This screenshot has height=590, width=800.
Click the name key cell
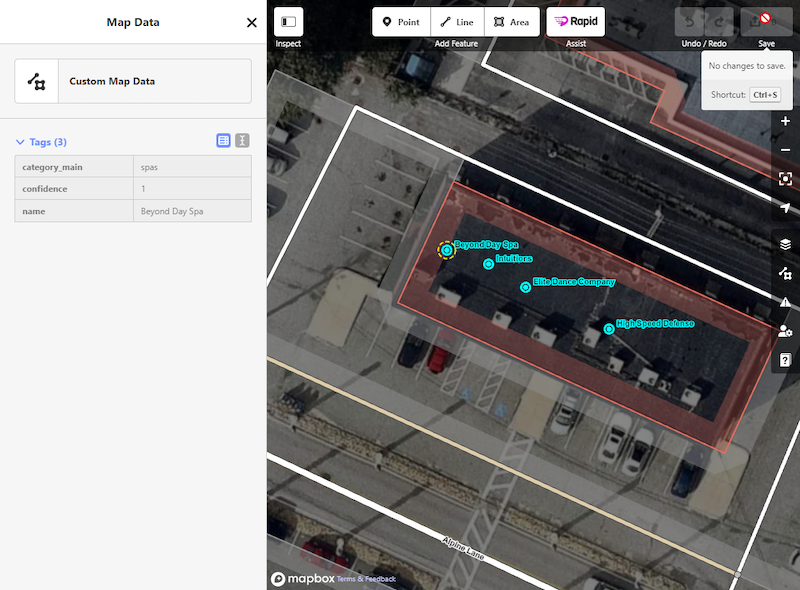(74, 211)
